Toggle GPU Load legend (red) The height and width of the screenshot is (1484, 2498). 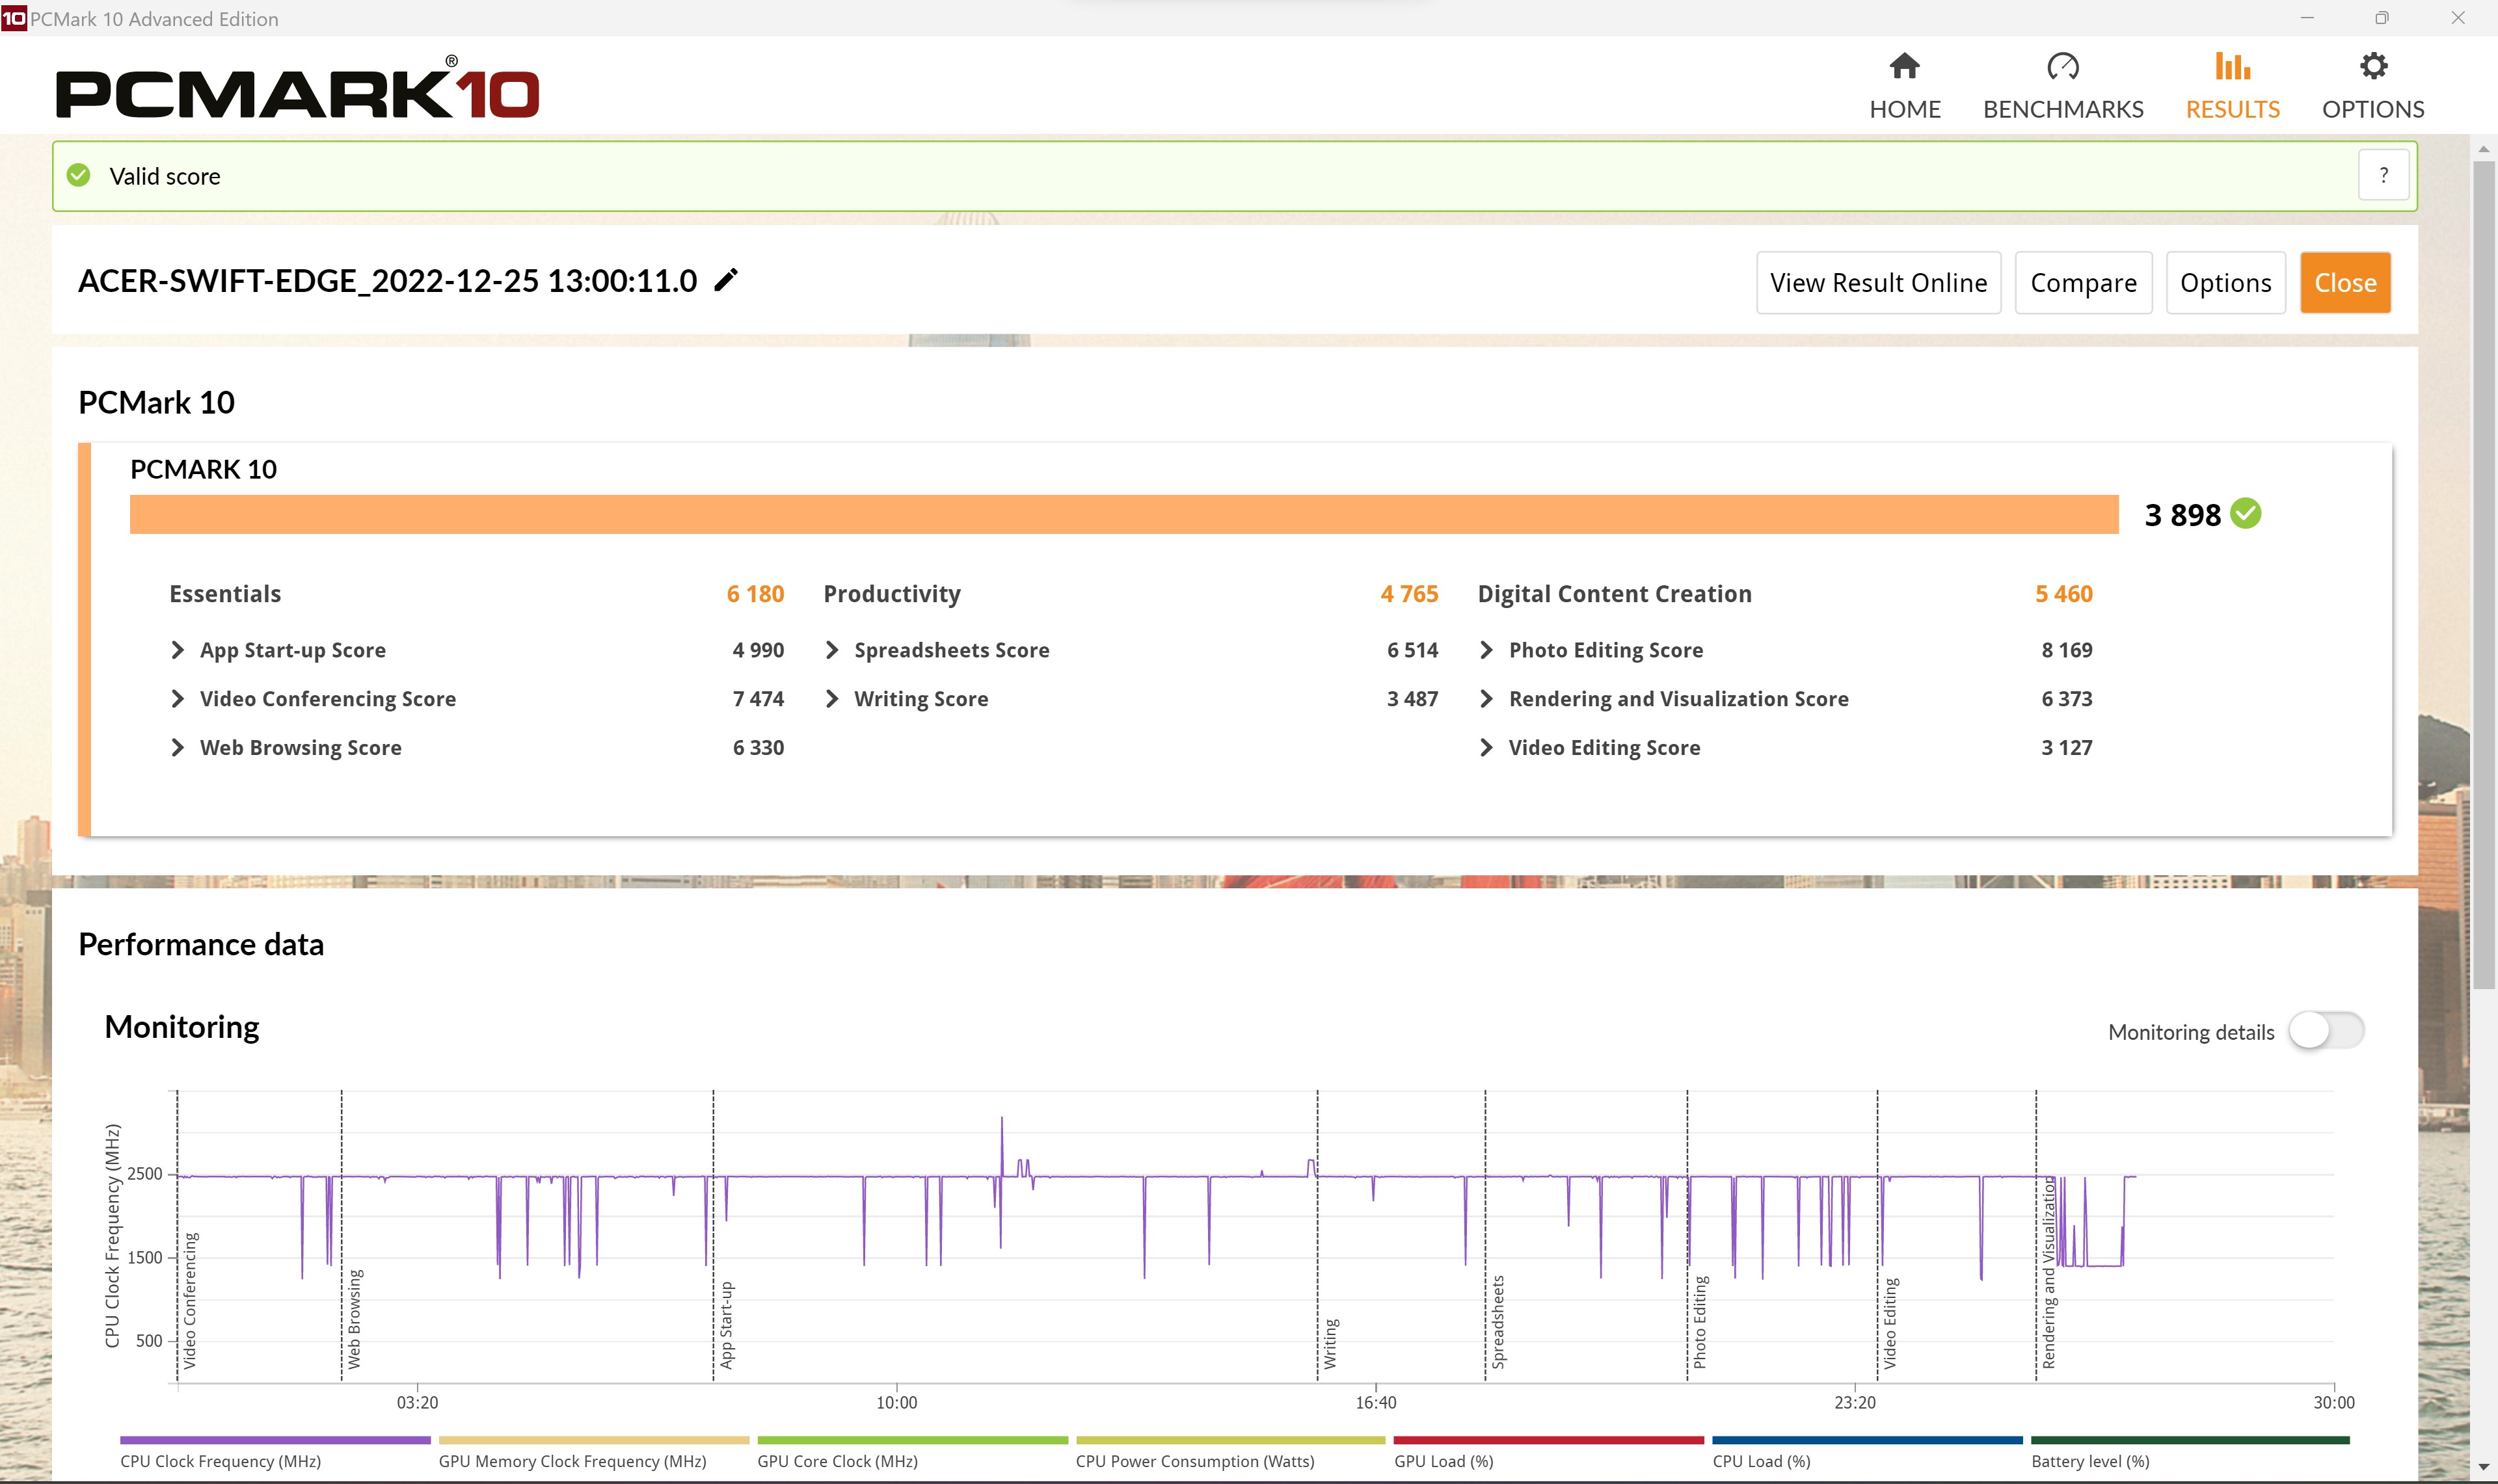click(1549, 1453)
